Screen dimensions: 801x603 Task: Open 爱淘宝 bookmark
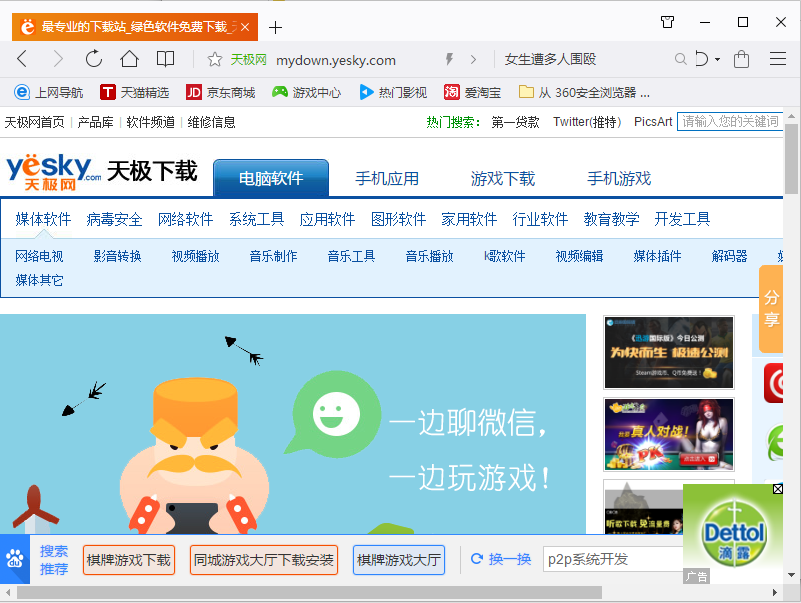click(473, 92)
